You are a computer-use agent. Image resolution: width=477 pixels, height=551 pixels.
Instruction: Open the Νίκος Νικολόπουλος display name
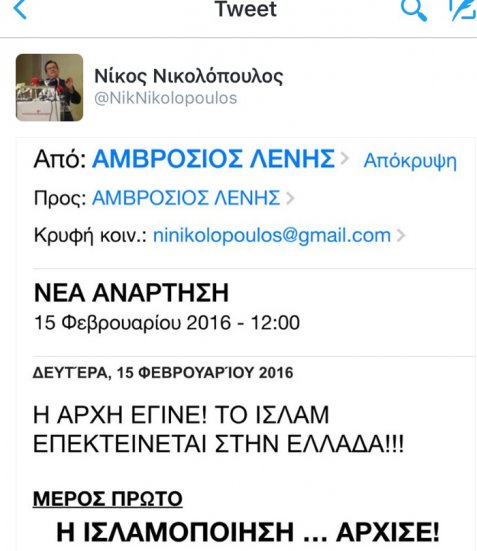pyautogui.click(x=189, y=76)
